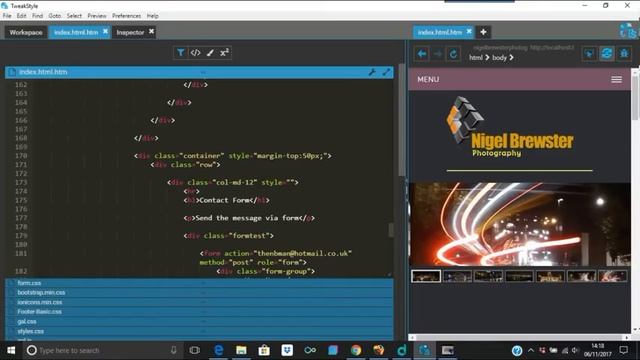Toggle the filter funnel icon in editor toolbar
The width and height of the screenshot is (640, 360).
pos(180,53)
